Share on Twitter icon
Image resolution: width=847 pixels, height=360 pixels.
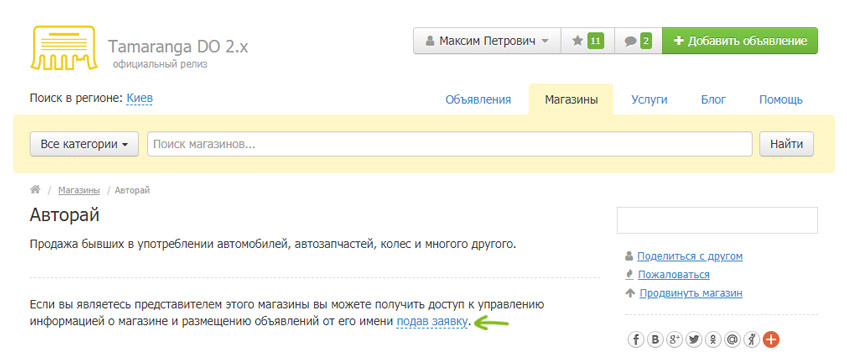[x=694, y=339]
